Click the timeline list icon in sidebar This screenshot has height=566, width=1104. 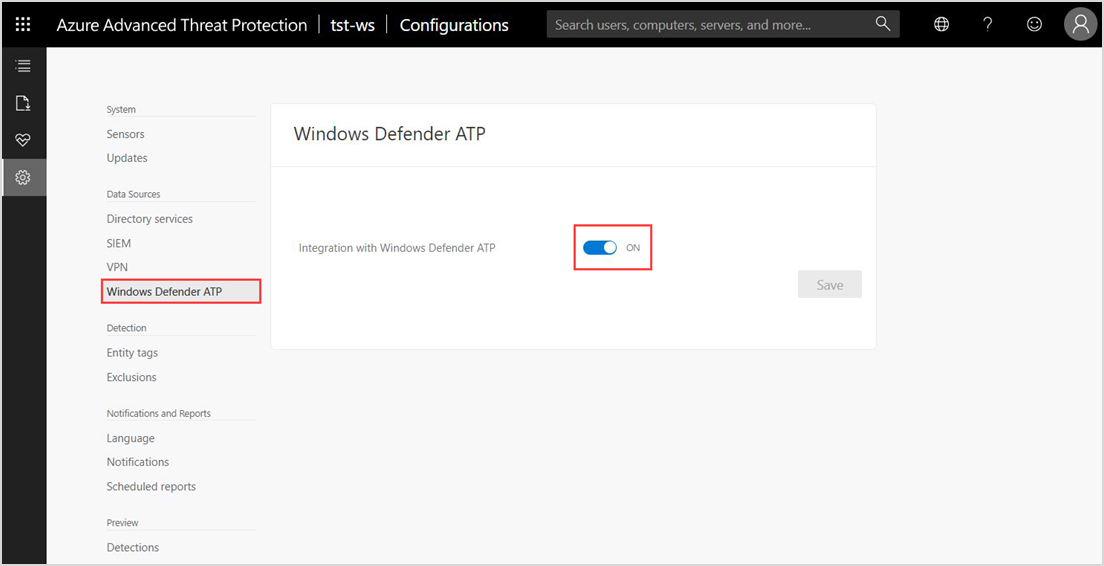click(23, 66)
